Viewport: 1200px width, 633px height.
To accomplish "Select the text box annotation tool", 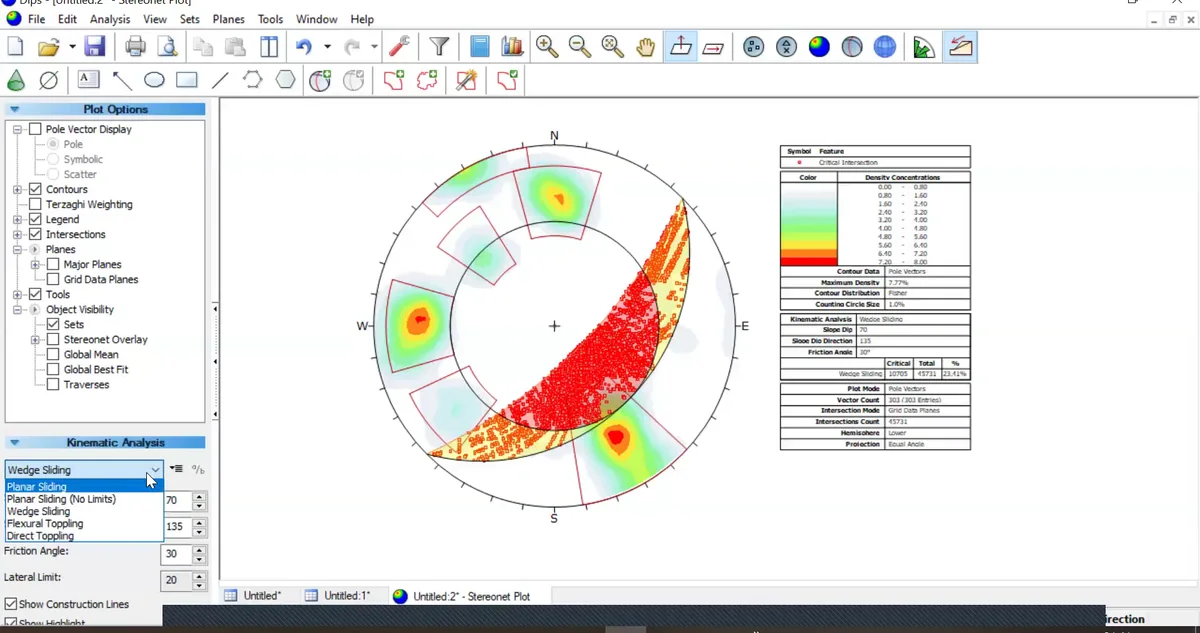I will [89, 80].
